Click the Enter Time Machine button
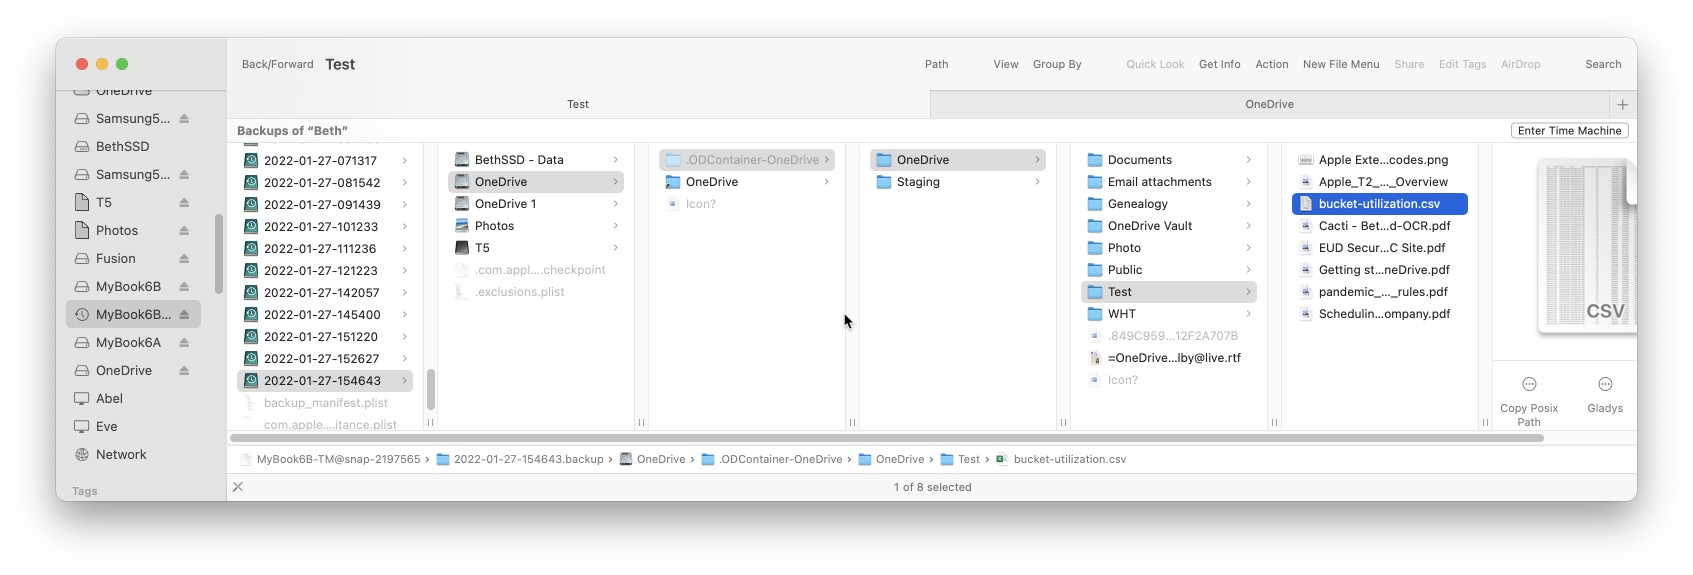The width and height of the screenshot is (1693, 575). (x=1570, y=131)
